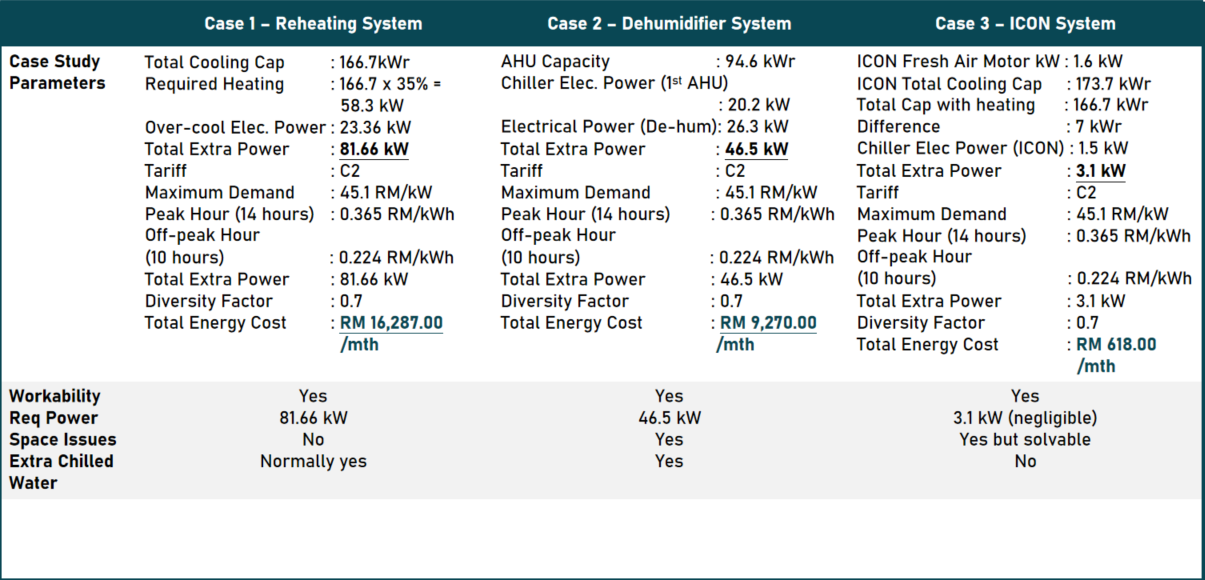Select the Extra Chilled Water row label

coord(61,472)
